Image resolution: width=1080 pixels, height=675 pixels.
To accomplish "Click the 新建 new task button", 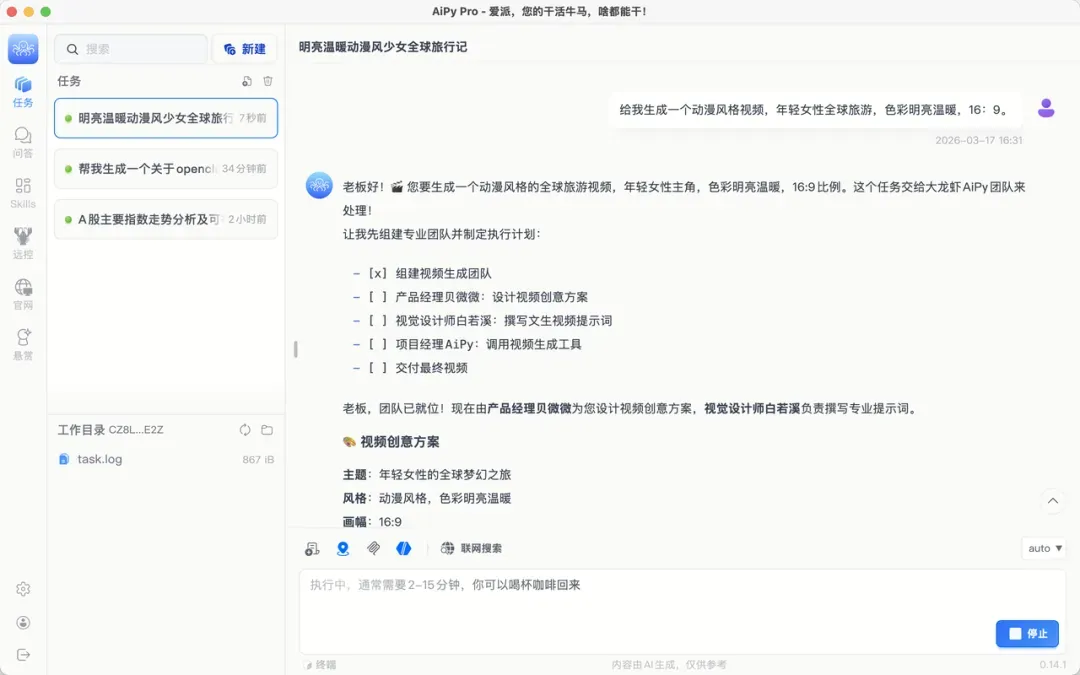I will click(245, 49).
